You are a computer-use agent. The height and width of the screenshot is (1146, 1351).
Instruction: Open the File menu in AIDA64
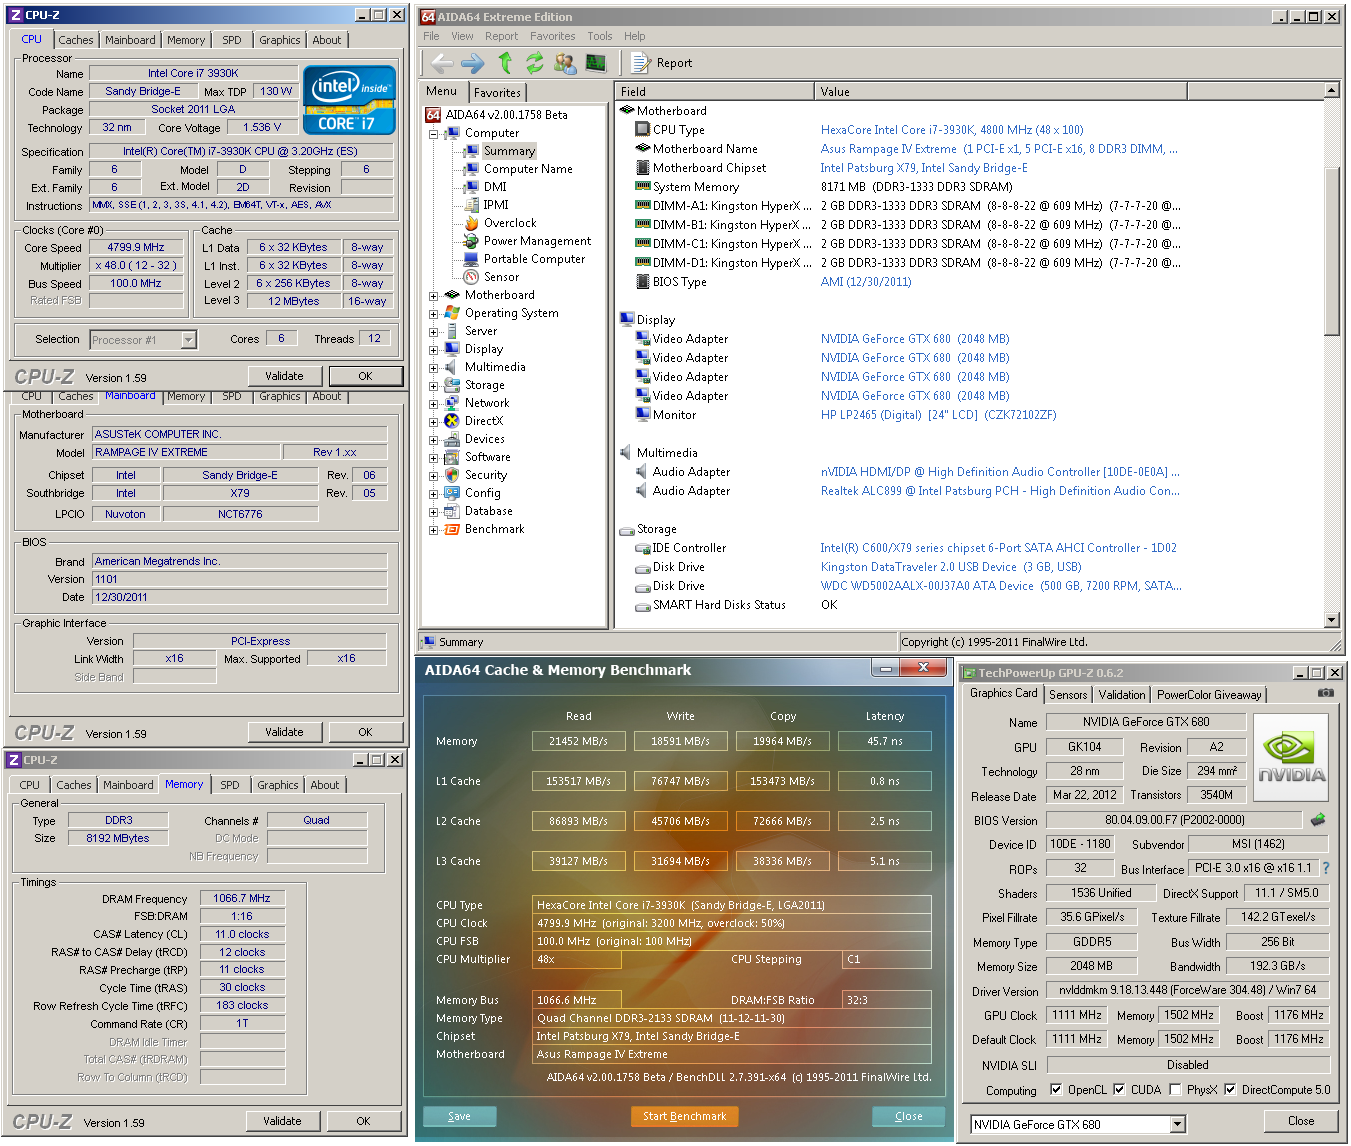click(431, 36)
